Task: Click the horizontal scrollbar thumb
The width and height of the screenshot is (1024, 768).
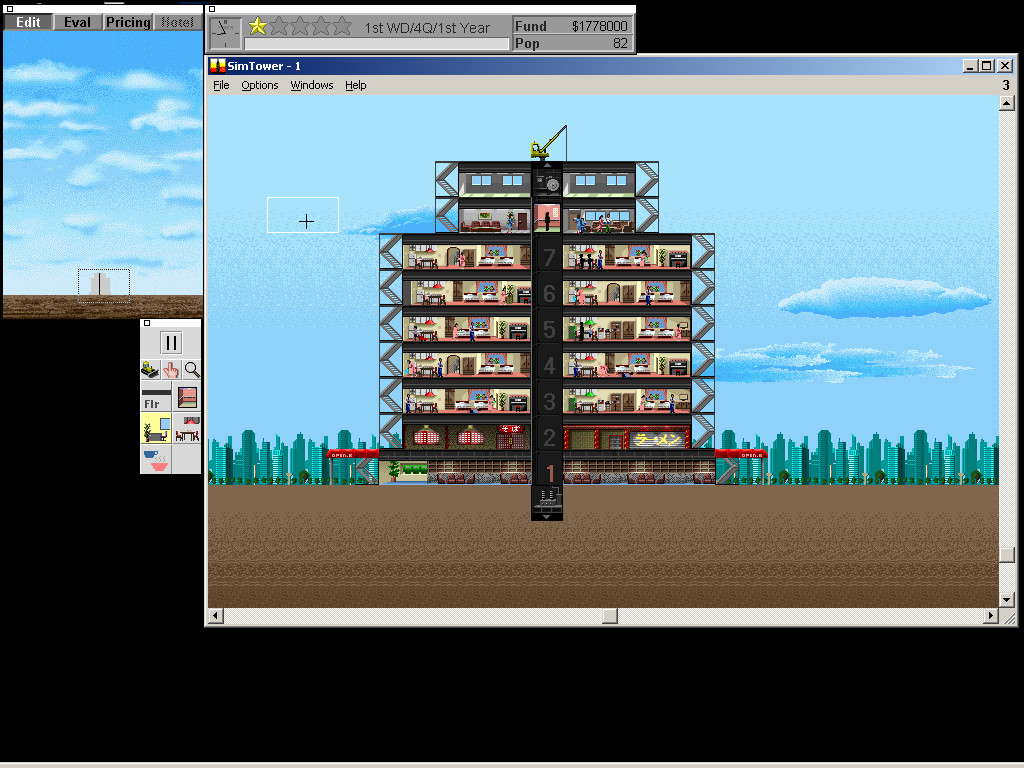Action: (610, 616)
